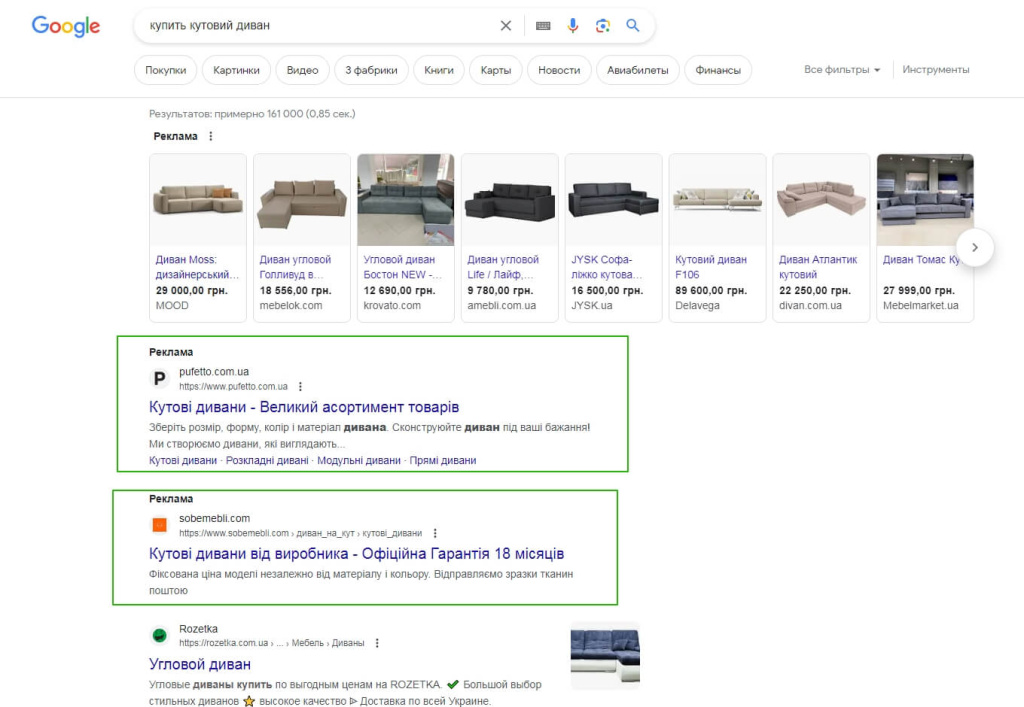
Task: Select the Новости filter tab
Action: tap(559, 70)
